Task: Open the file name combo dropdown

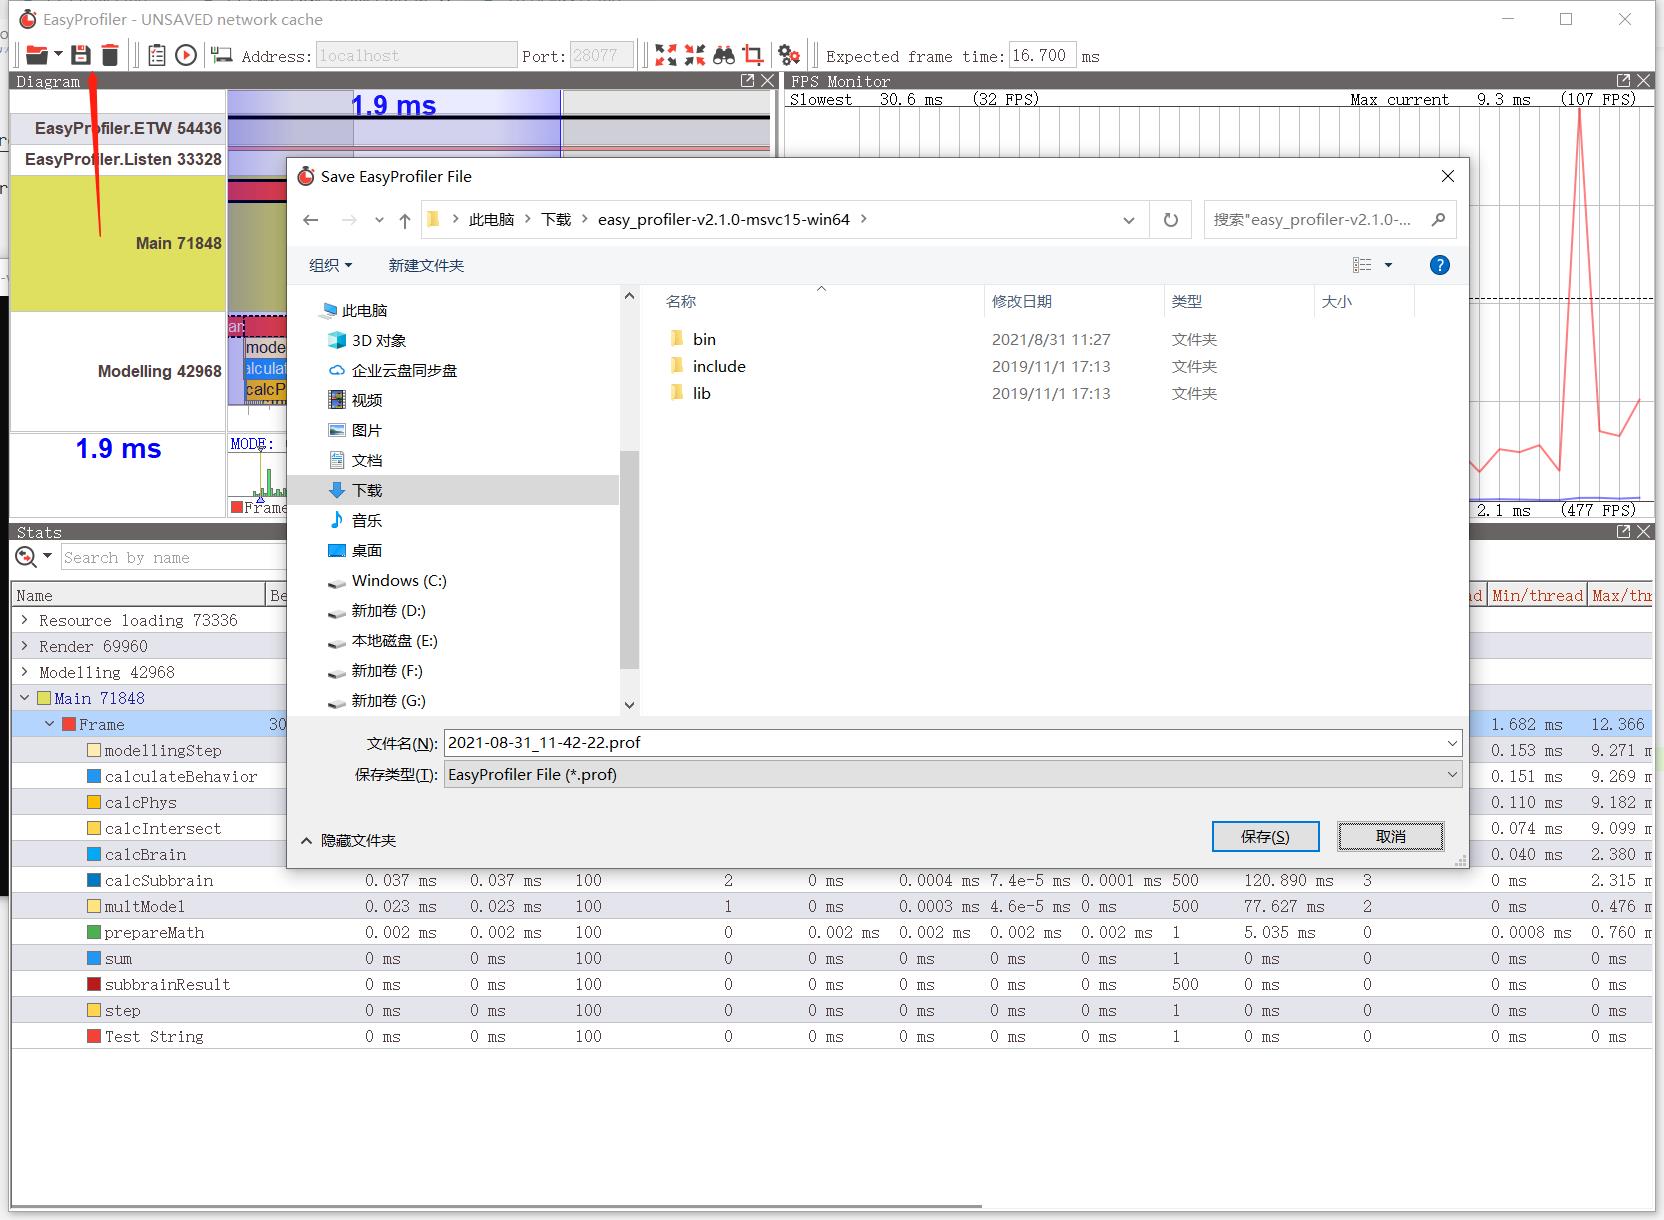Action: (1452, 743)
